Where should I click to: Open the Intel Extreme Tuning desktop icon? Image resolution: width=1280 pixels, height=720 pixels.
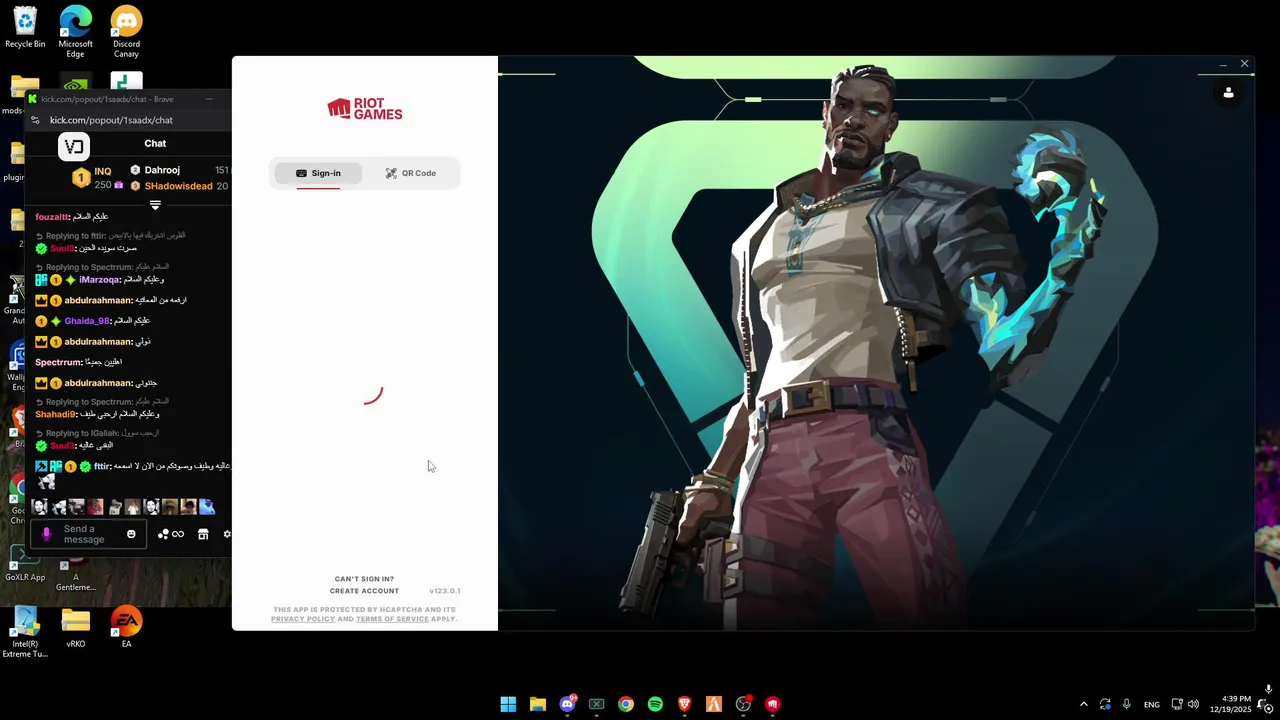click(25, 632)
